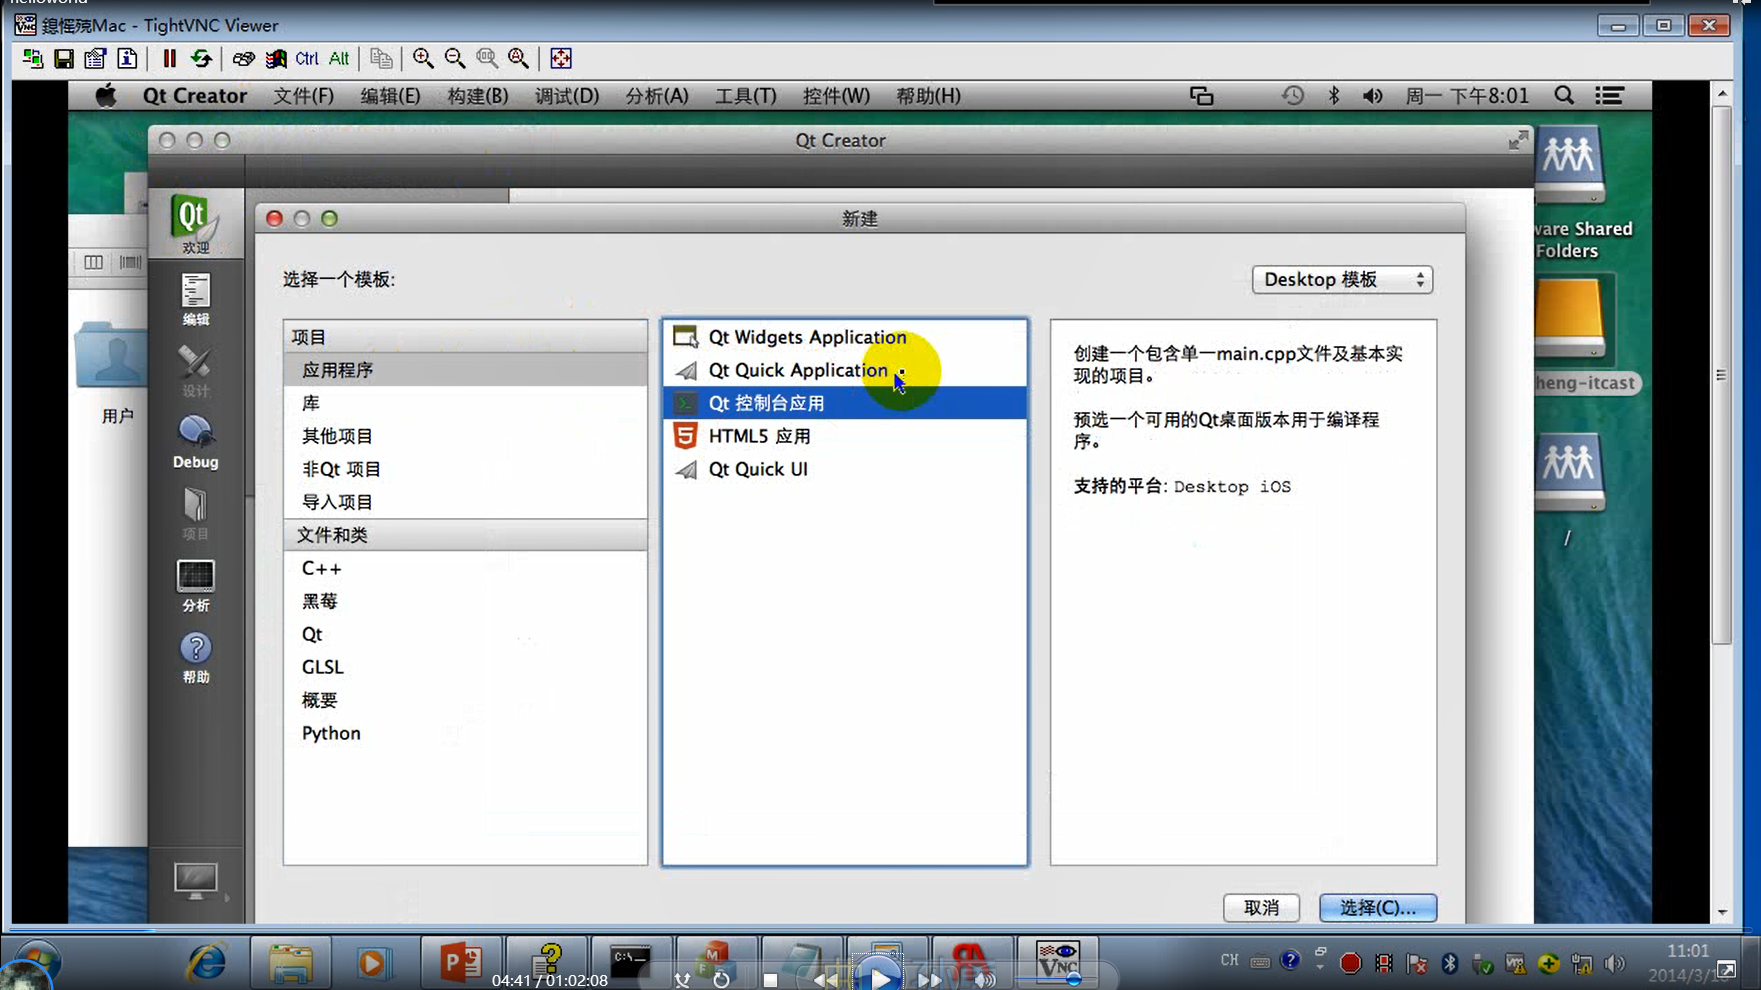Open the 工具(T) menu
The height and width of the screenshot is (990, 1761).
coord(745,96)
